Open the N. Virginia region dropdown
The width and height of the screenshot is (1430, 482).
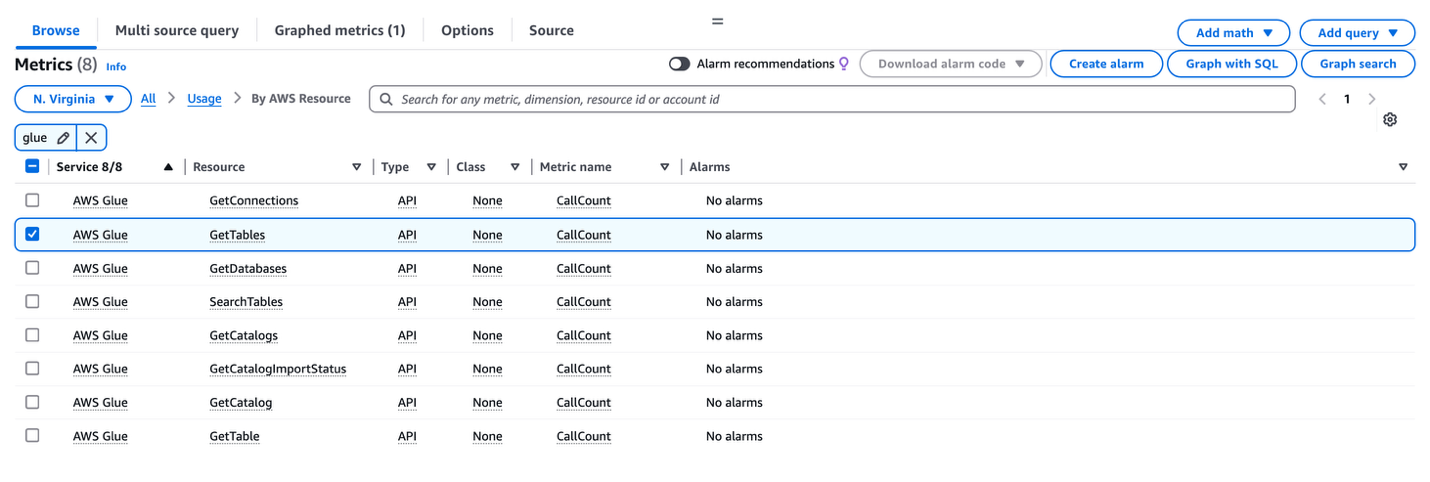73,99
